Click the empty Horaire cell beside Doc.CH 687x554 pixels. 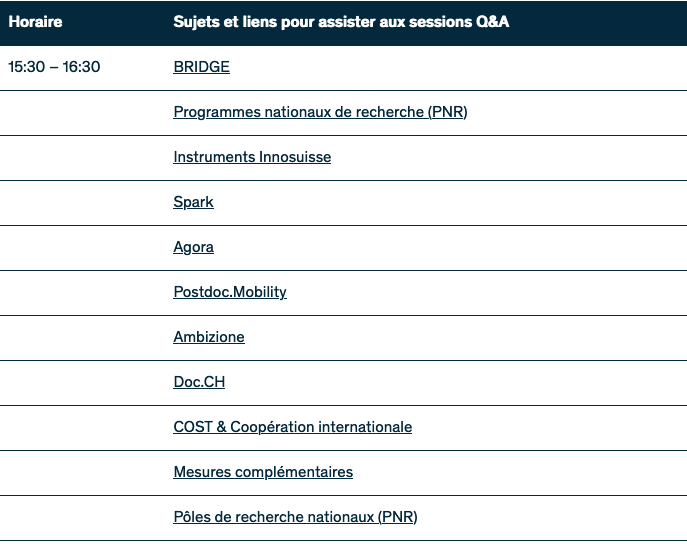pyautogui.click(x=82, y=382)
